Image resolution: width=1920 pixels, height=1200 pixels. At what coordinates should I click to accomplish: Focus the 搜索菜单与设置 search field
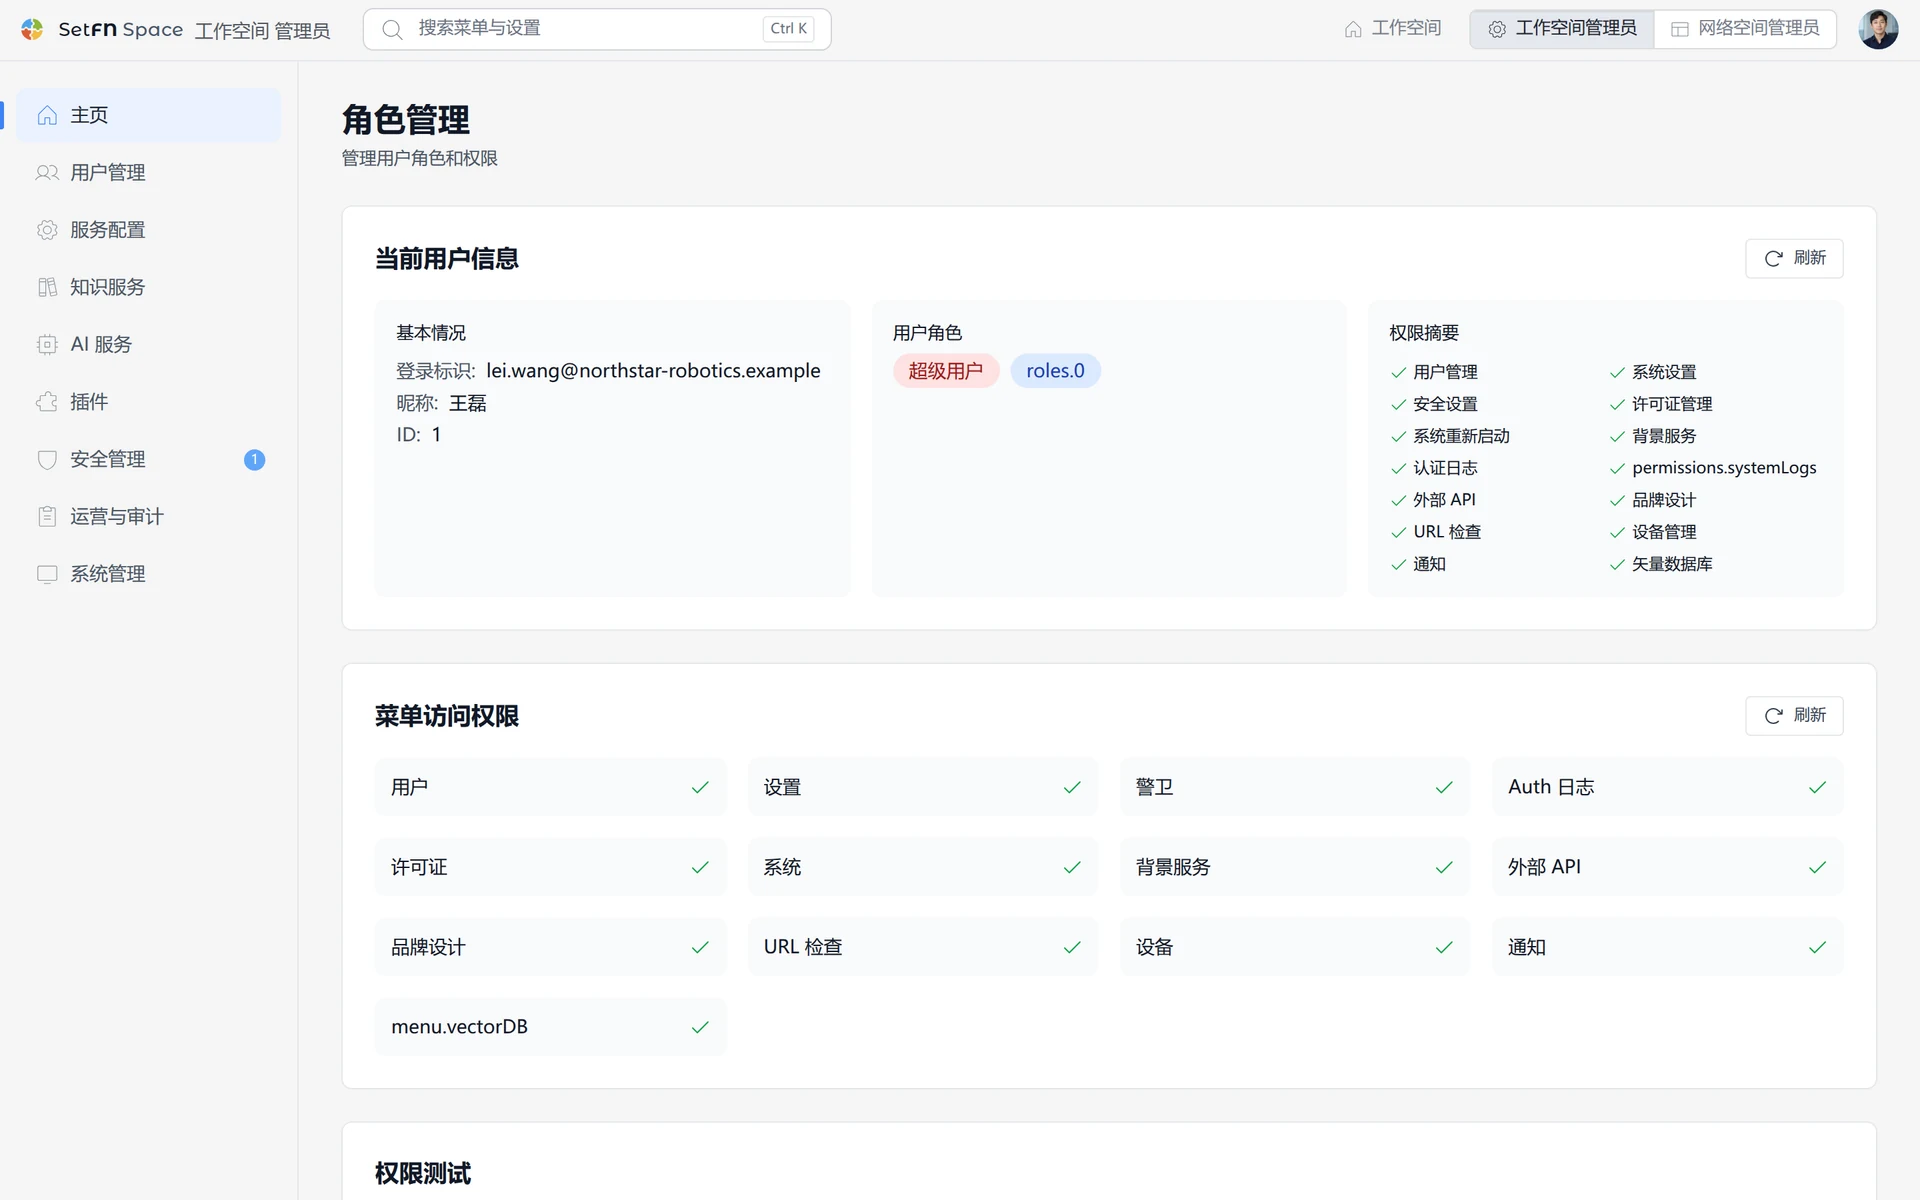(597, 29)
